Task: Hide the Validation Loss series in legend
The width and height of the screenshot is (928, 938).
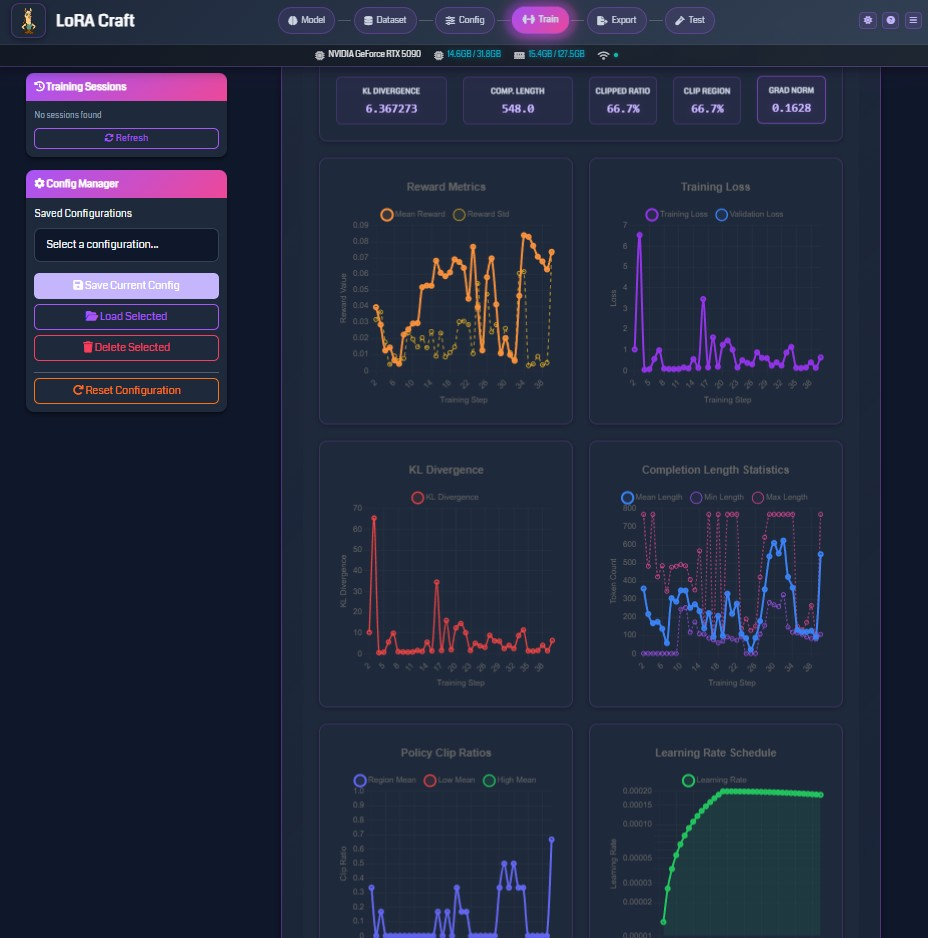Action: (x=722, y=214)
